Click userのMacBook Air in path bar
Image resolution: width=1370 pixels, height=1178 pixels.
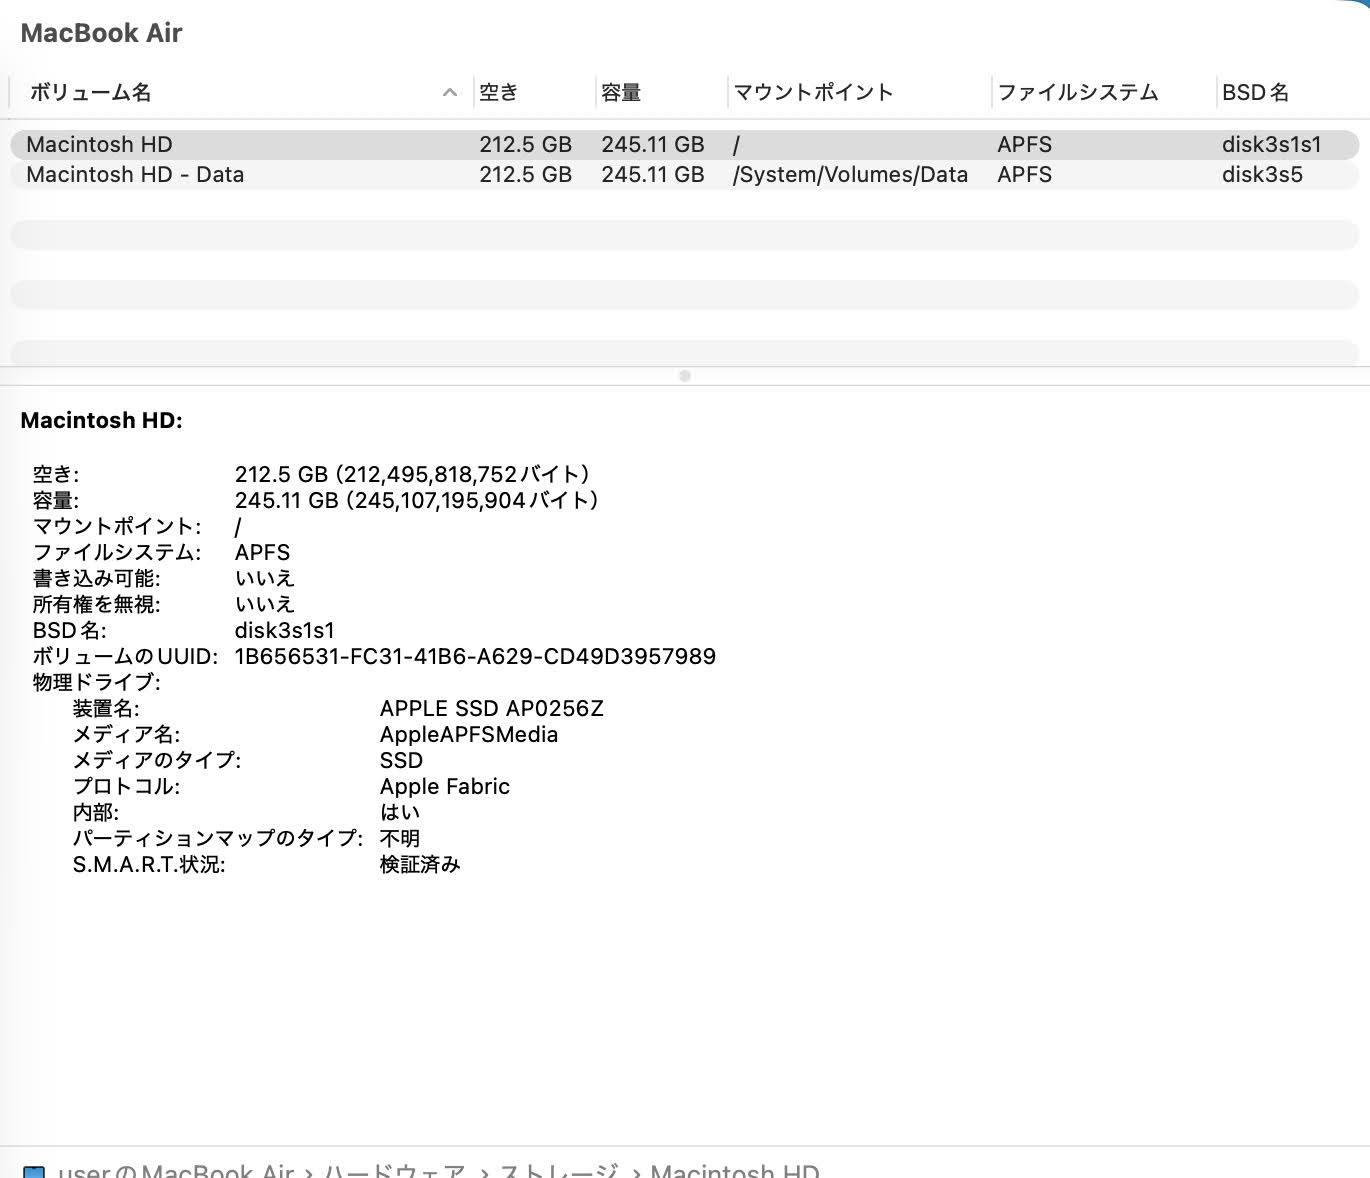tap(176, 1170)
